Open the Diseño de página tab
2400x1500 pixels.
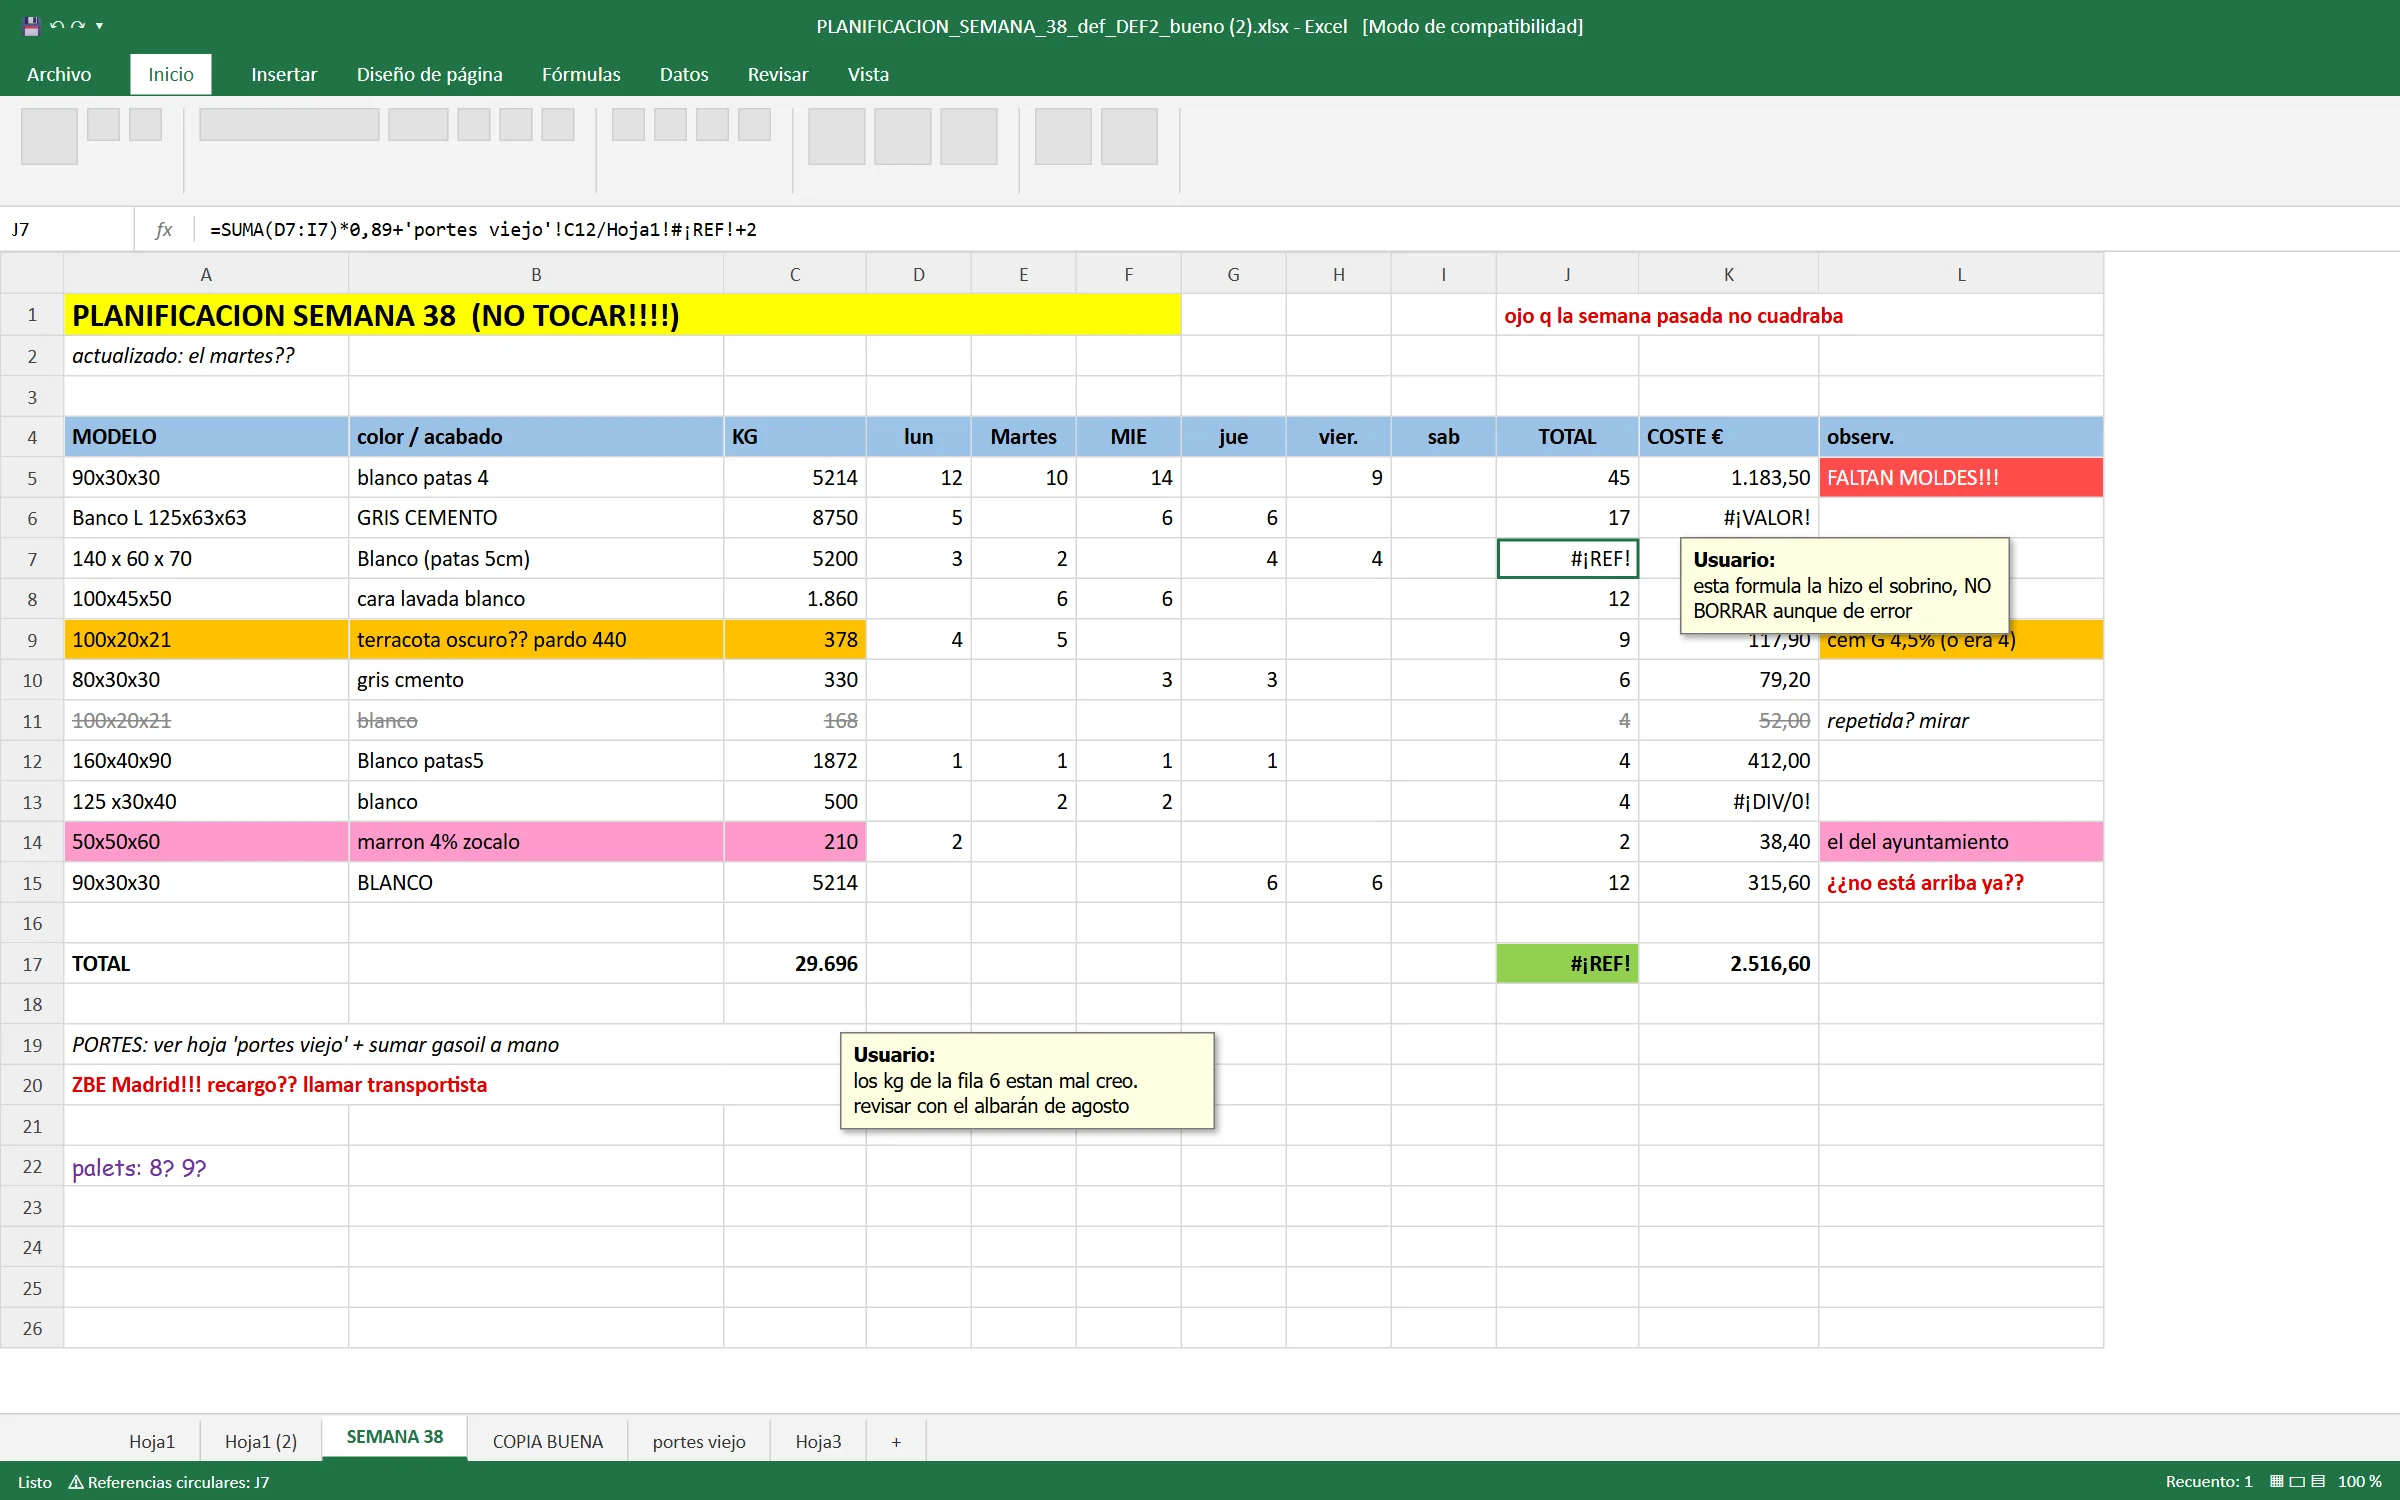pos(429,74)
